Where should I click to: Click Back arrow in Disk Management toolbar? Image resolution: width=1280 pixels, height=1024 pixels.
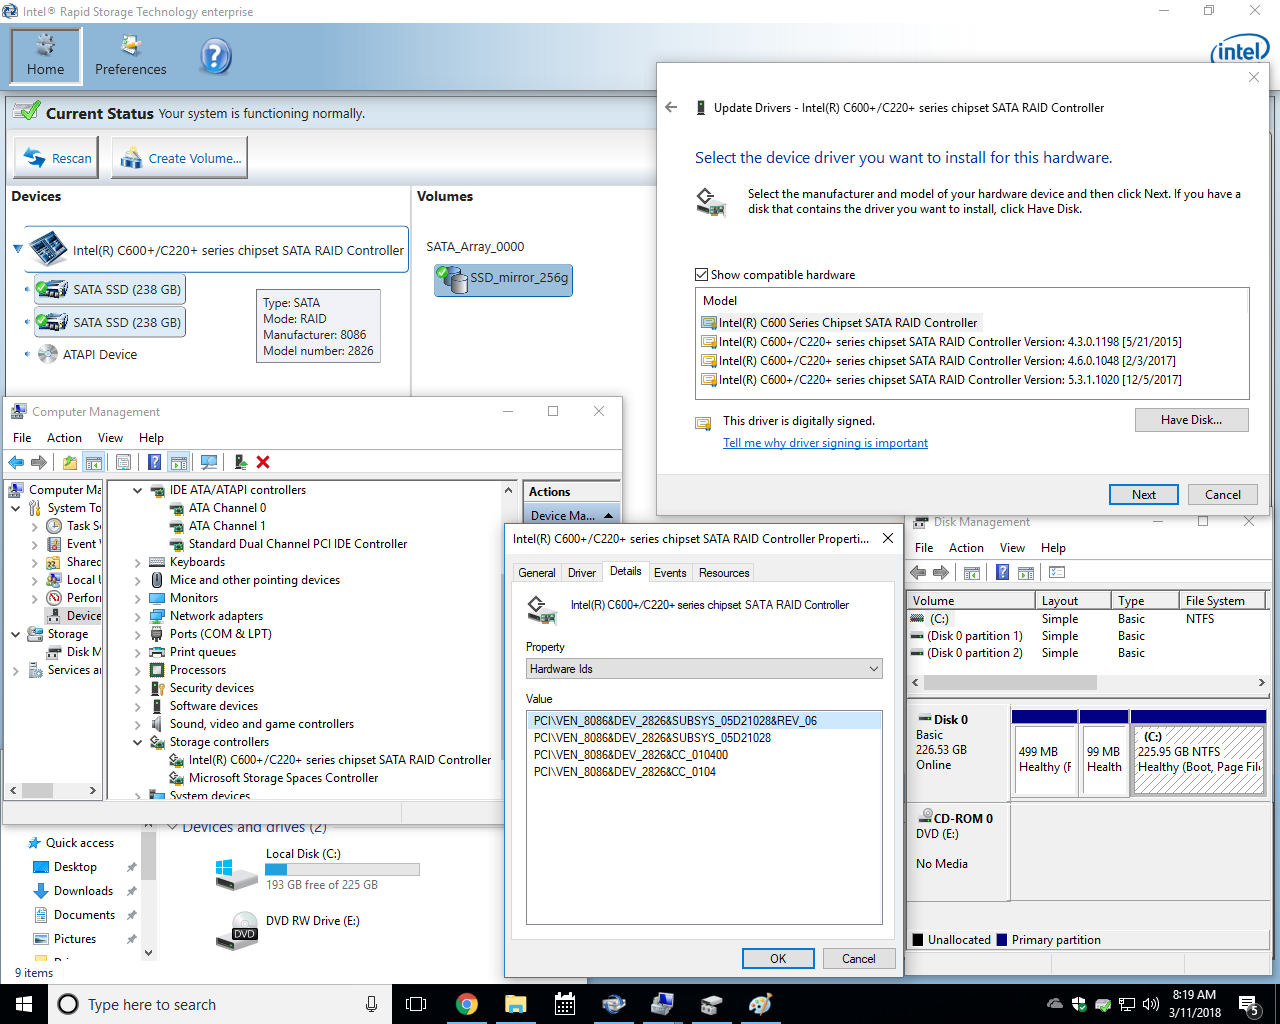pos(918,573)
